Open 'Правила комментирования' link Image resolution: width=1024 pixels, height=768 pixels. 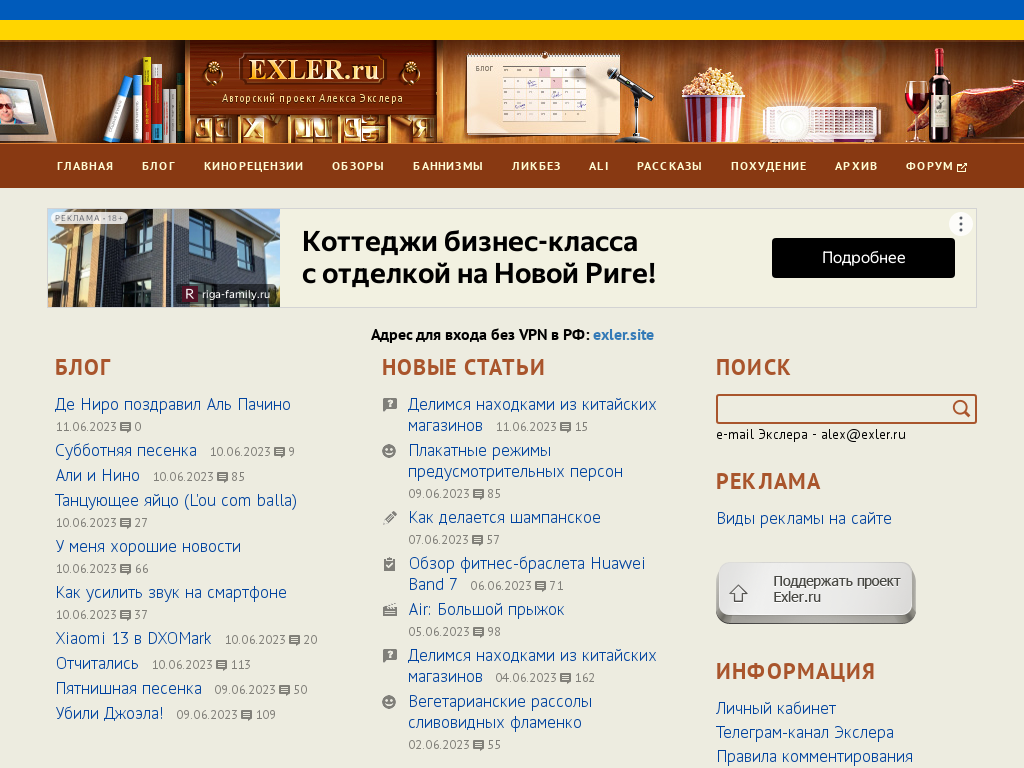[x=814, y=757]
